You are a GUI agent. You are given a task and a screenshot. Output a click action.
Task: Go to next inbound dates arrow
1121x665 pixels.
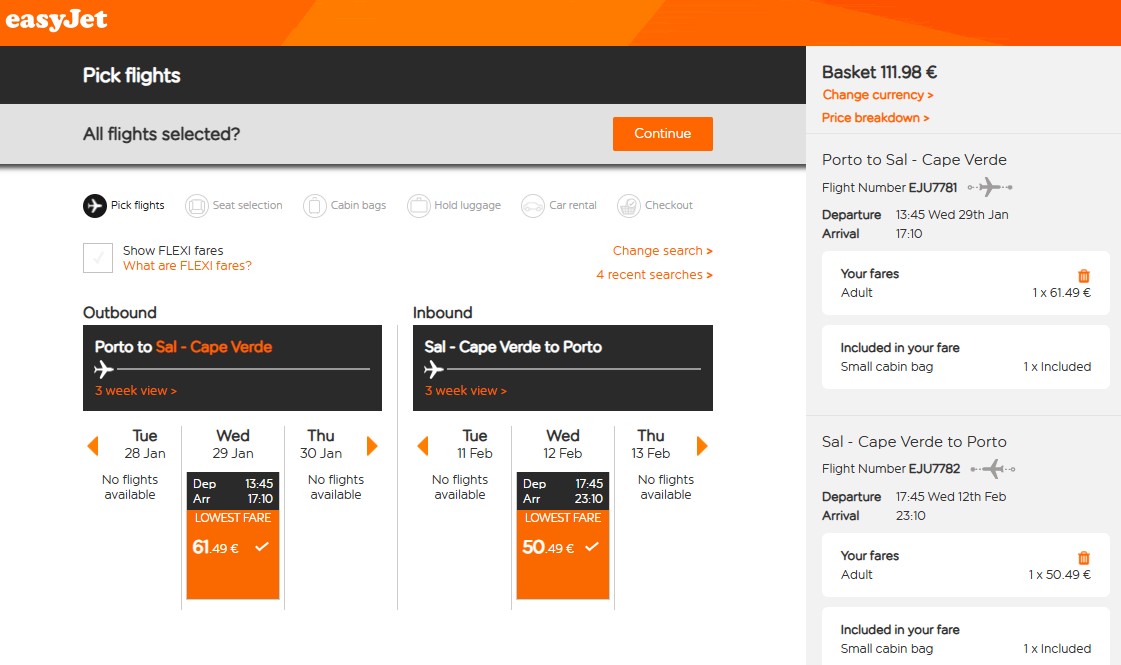702,446
